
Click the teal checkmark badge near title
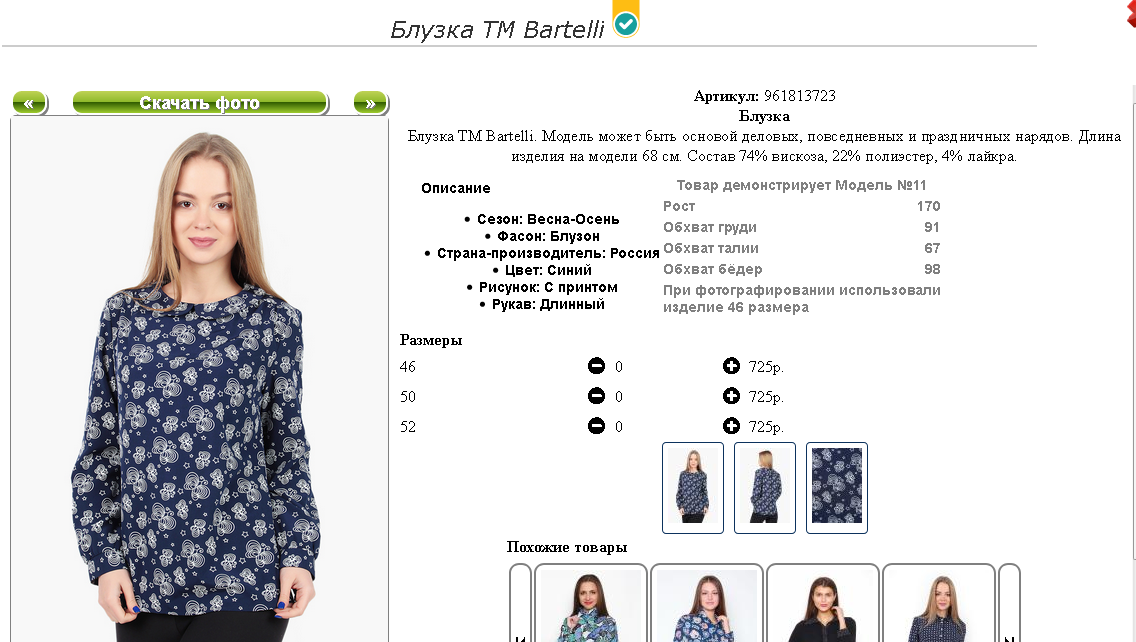tap(626, 24)
